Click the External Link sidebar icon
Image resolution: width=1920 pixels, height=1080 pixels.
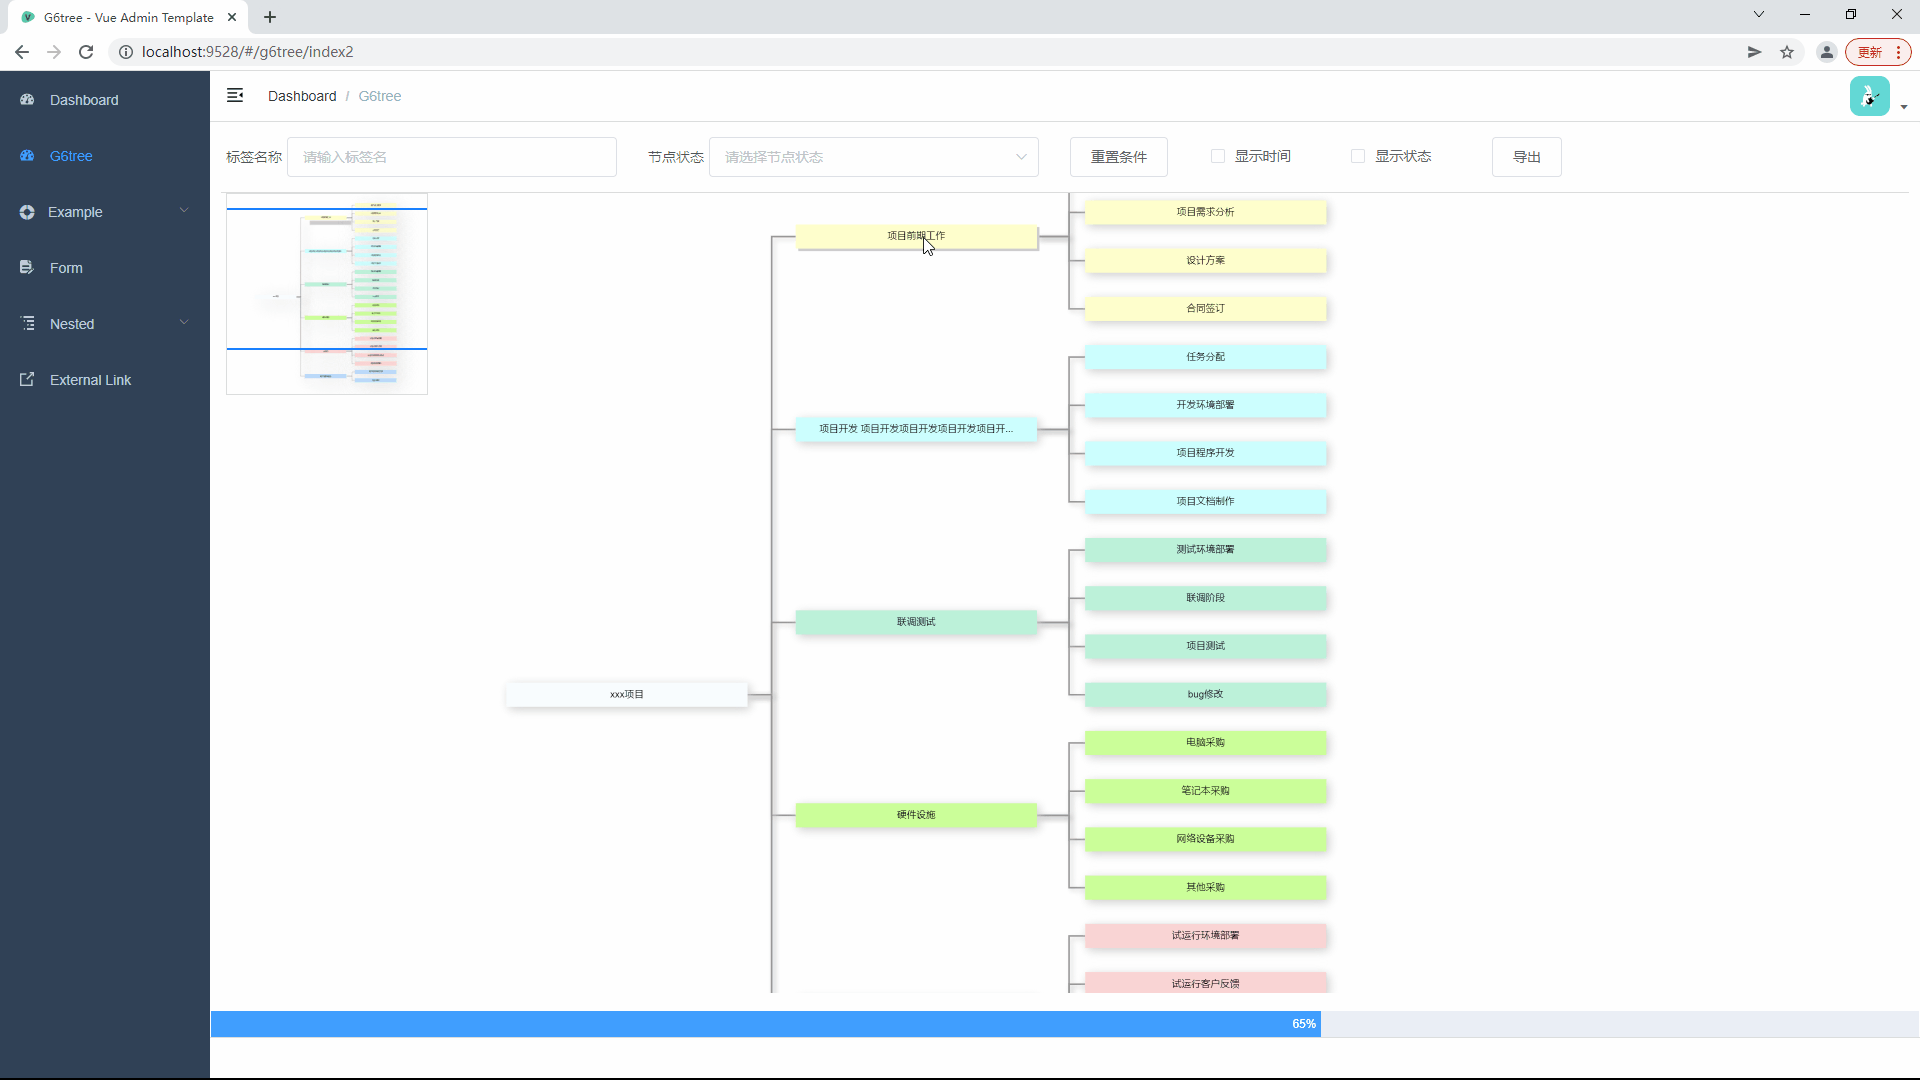tap(26, 380)
